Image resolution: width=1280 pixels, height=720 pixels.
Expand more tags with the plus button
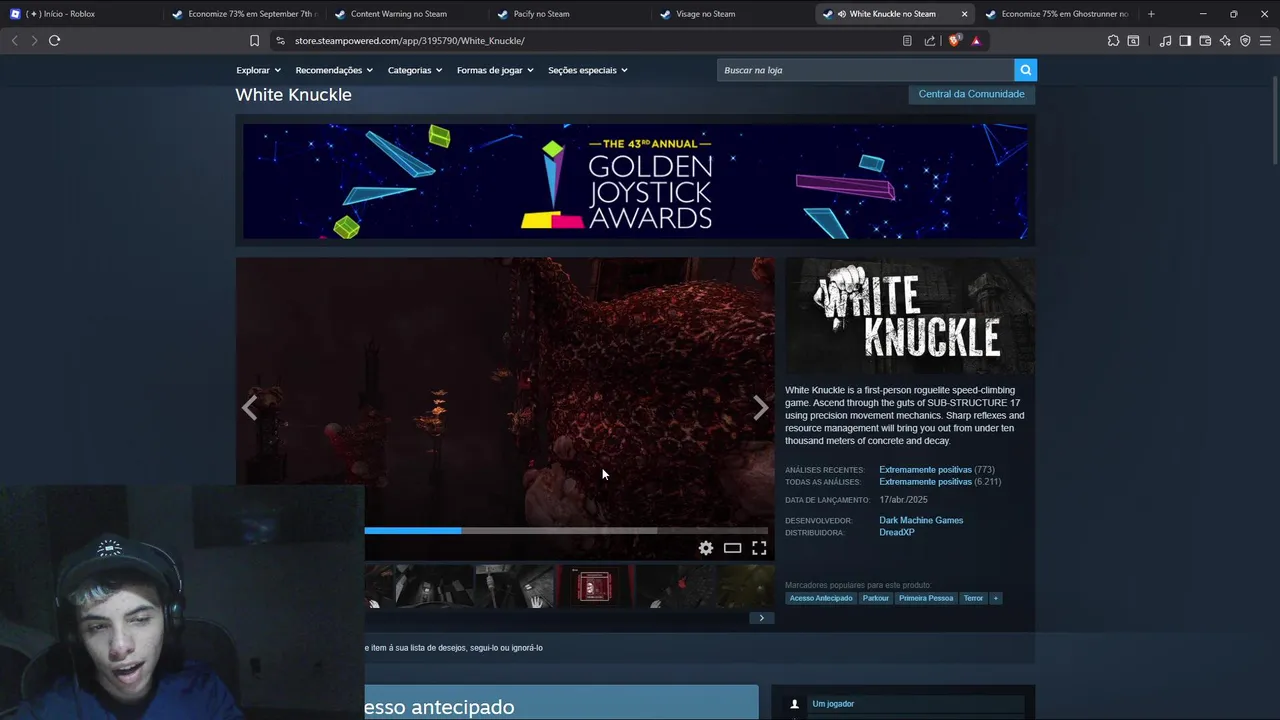(x=995, y=598)
